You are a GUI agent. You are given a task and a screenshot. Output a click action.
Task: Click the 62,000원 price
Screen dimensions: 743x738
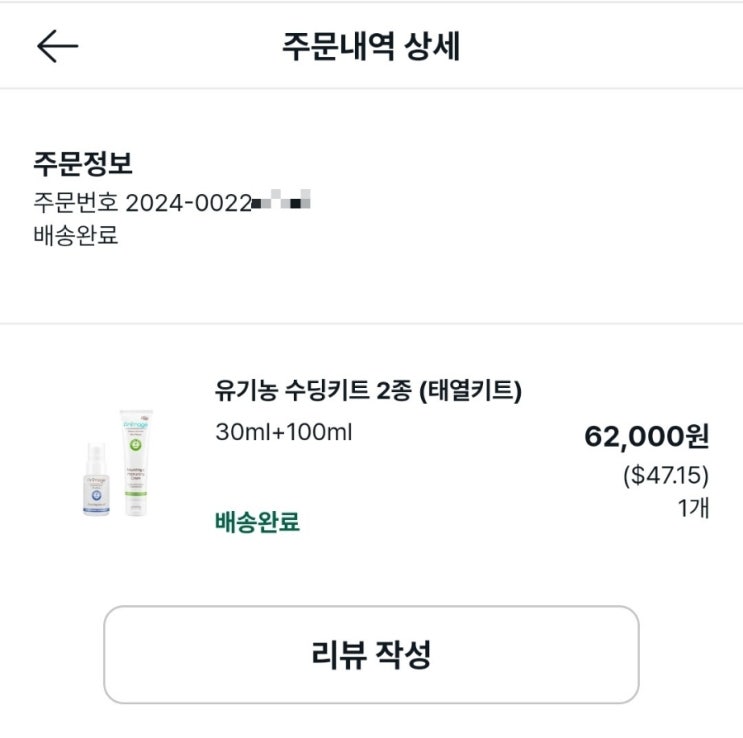pyautogui.click(x=646, y=437)
